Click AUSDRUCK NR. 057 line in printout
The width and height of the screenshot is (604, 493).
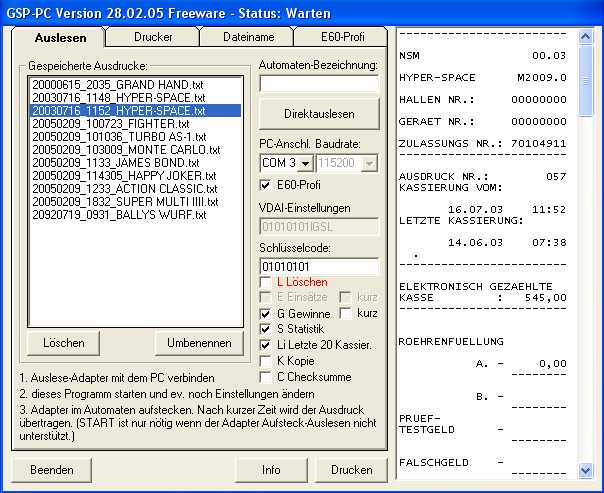[x=483, y=176]
